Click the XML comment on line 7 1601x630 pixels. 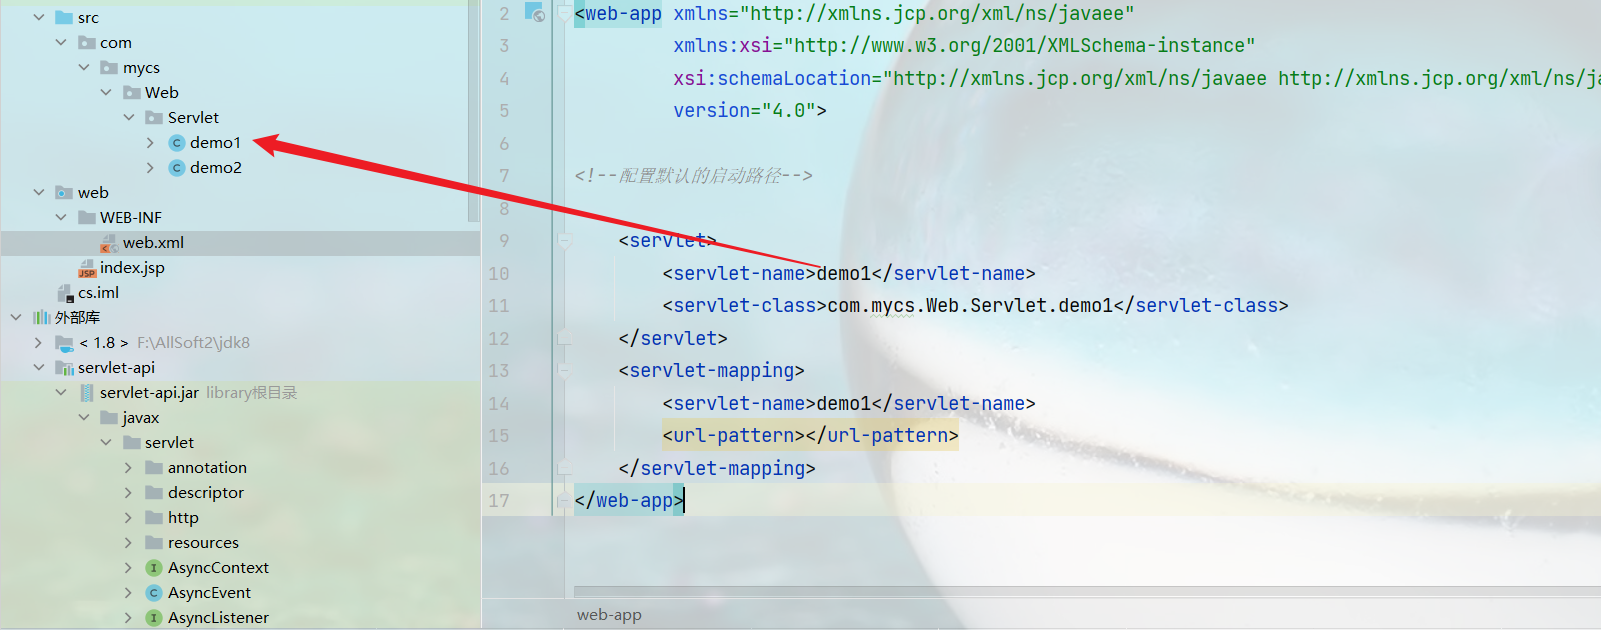693,176
